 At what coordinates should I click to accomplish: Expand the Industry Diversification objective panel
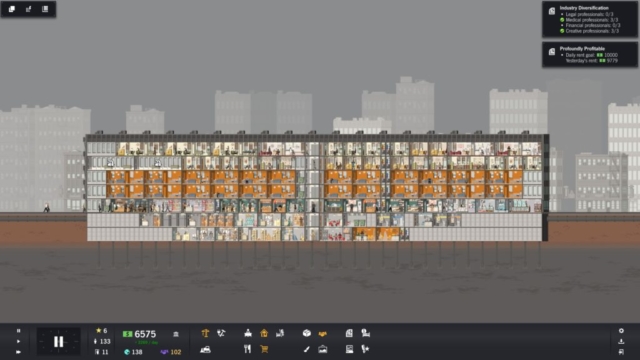coord(590,20)
